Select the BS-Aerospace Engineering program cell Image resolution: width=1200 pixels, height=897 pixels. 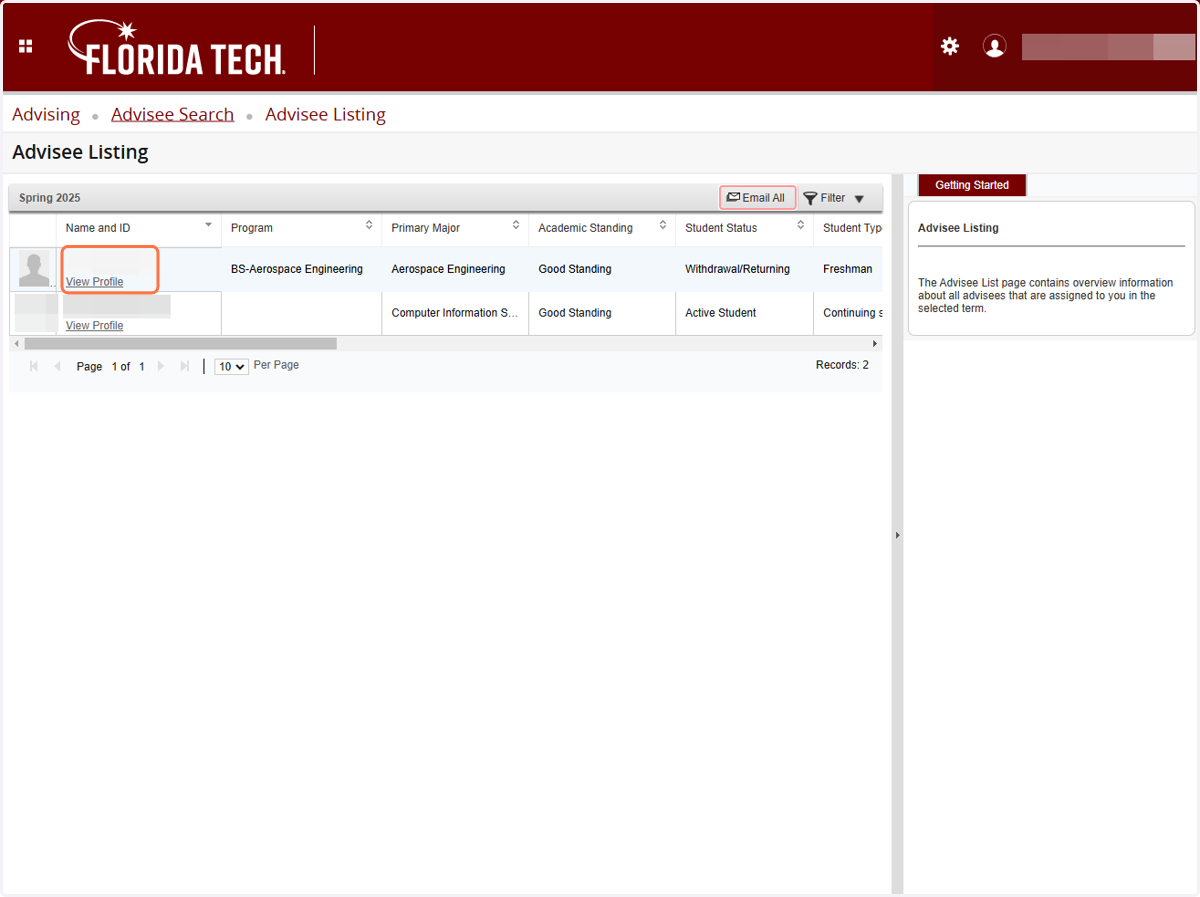tap(297, 269)
